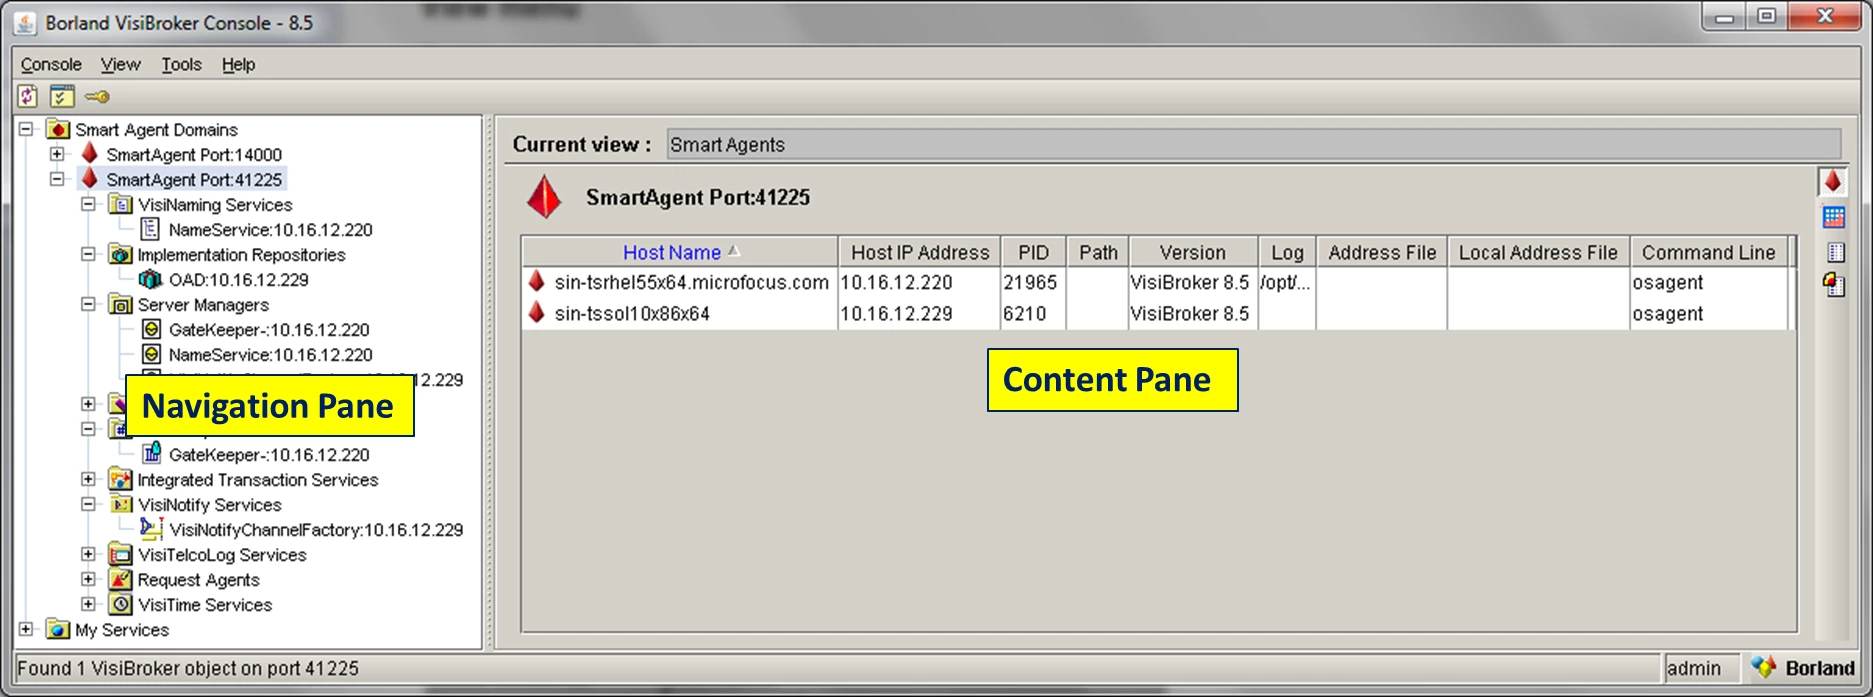The height and width of the screenshot is (697, 1873).
Task: Click the Borland logo in status bar
Action: [x=1803, y=668]
